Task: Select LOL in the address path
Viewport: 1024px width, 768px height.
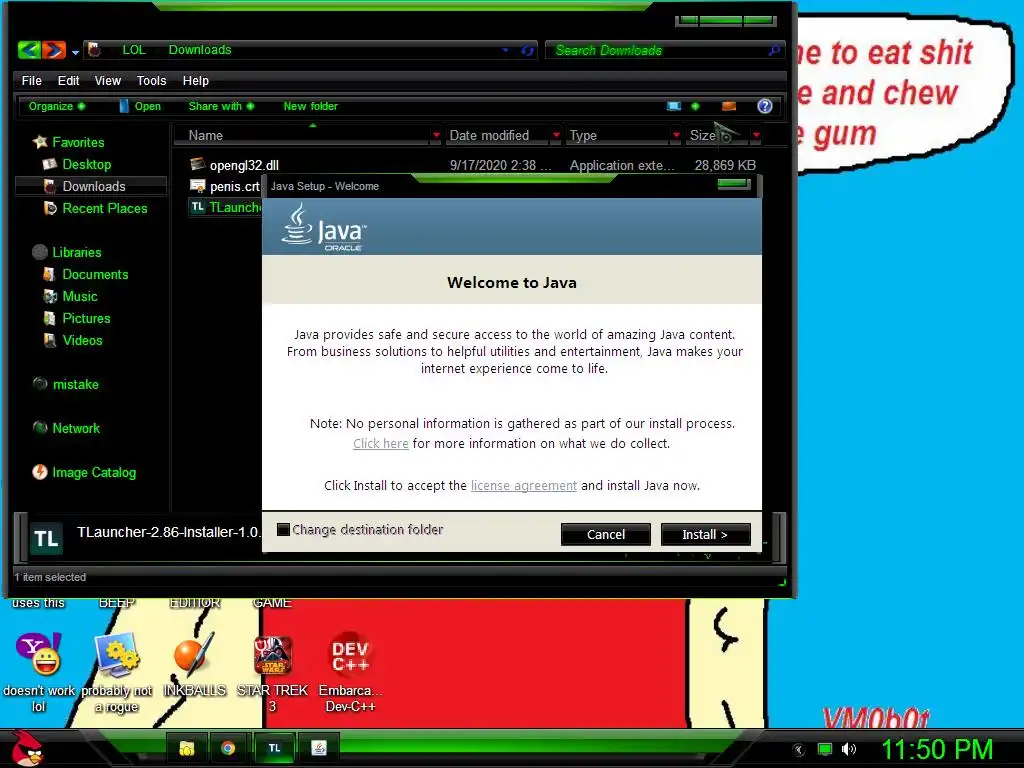Action: pos(134,50)
